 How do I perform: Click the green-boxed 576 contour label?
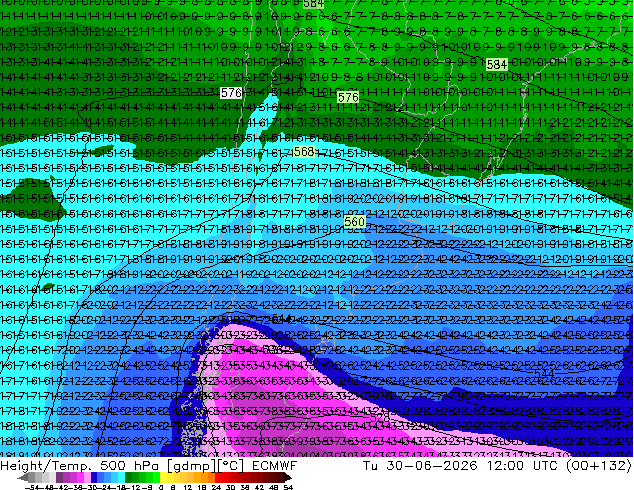348,97
